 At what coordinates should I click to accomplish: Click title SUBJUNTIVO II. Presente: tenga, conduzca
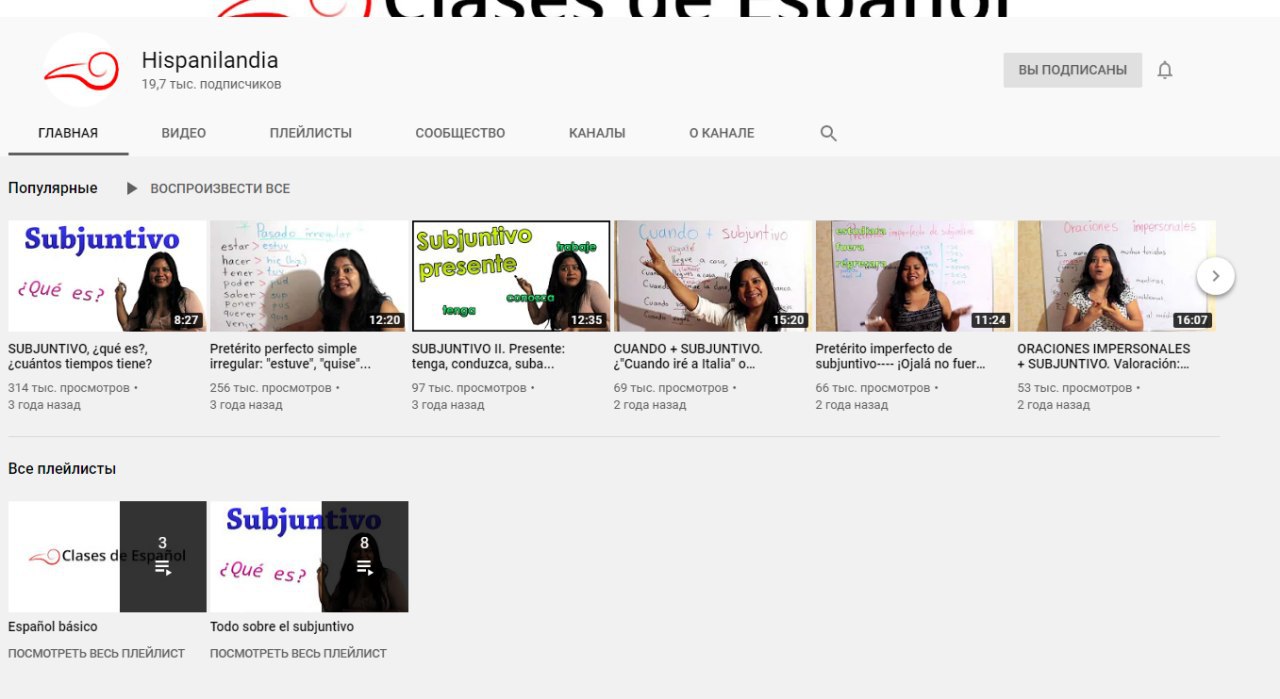489,356
